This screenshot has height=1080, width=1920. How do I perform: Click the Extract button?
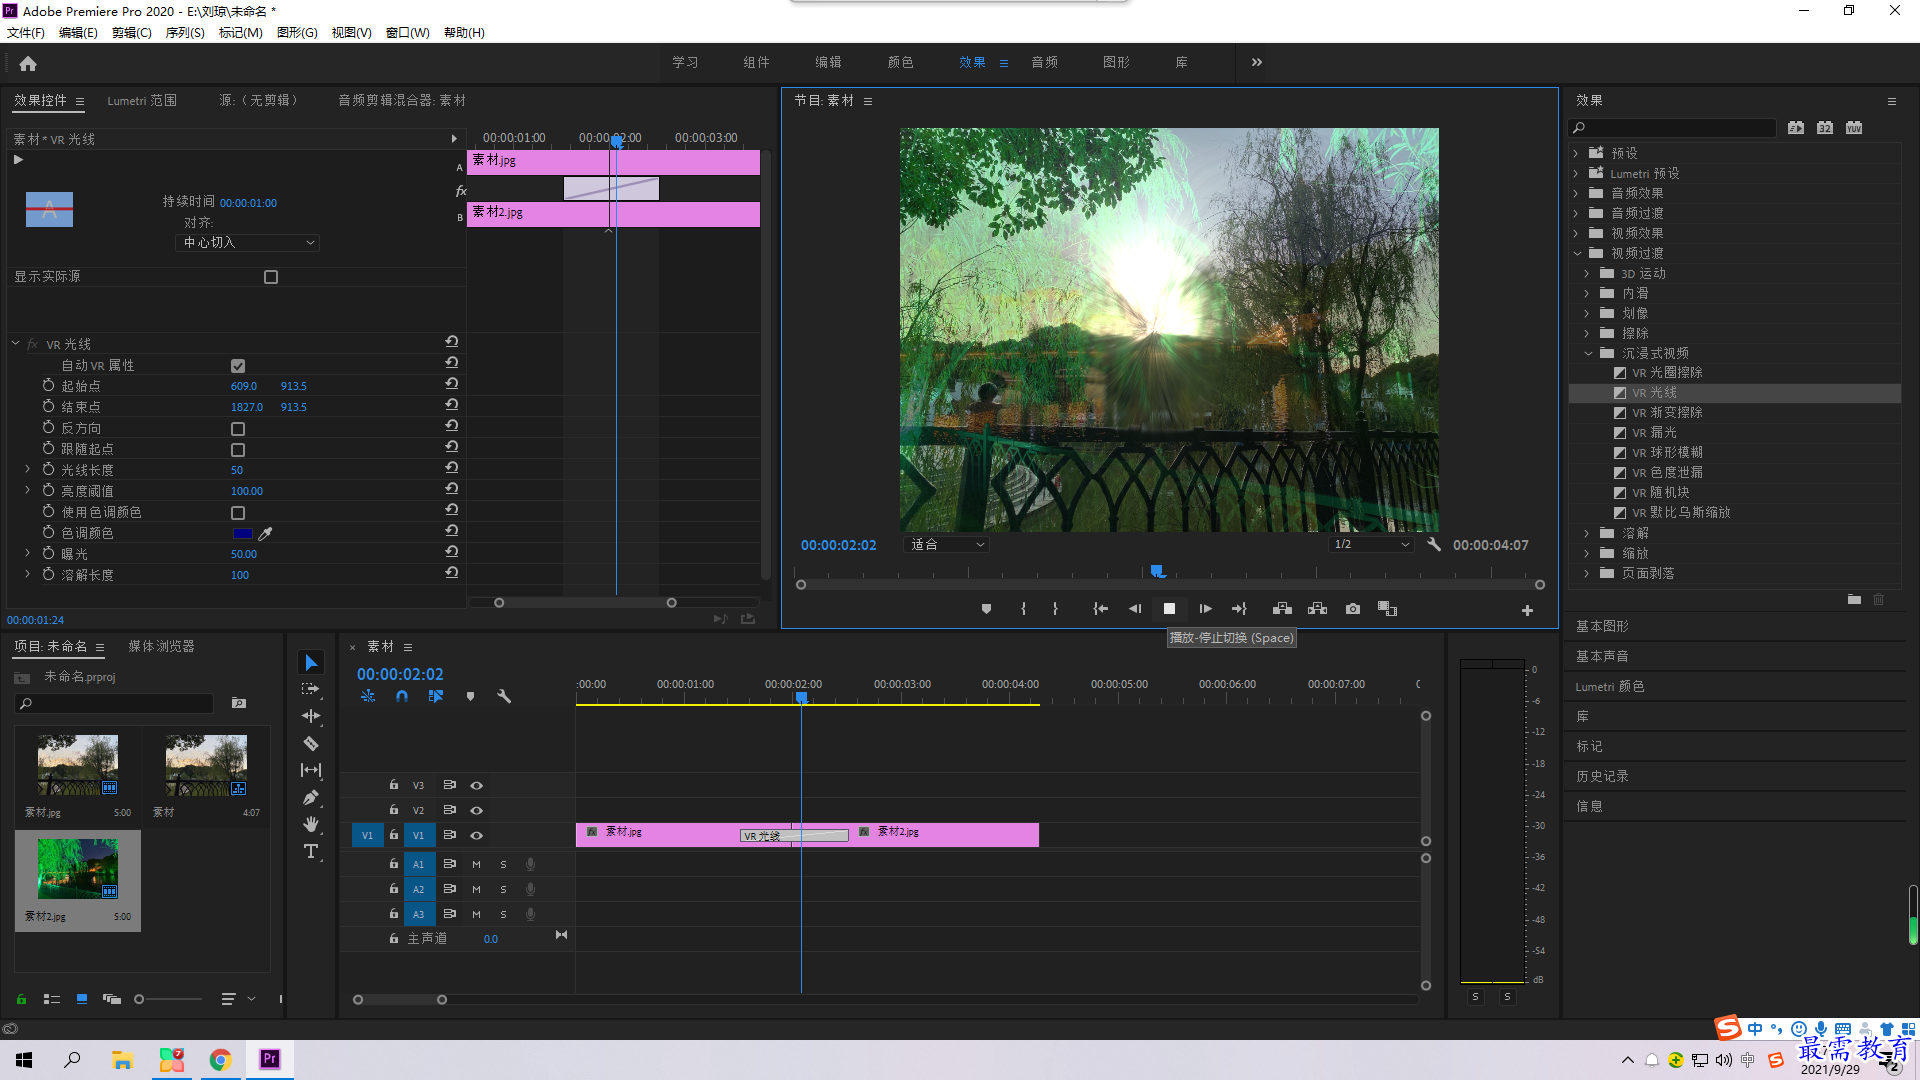[x=1317, y=609]
